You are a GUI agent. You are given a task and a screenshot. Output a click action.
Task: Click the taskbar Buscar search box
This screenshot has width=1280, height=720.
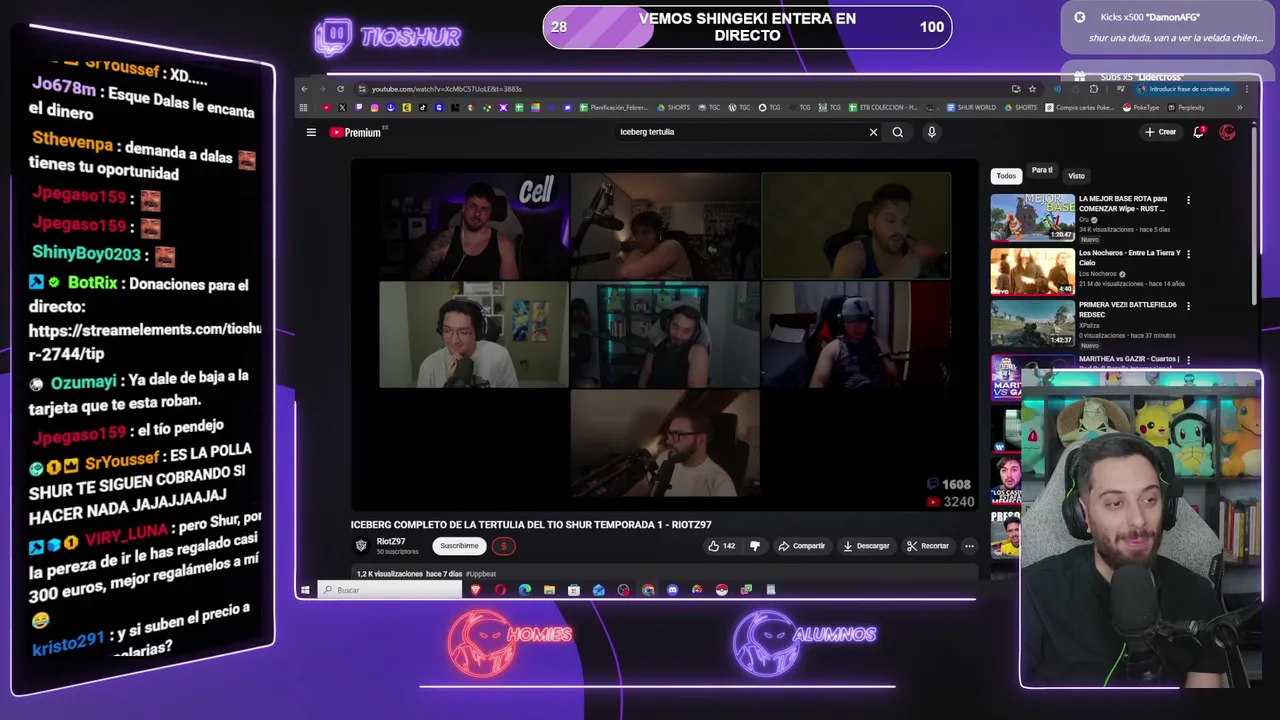coord(390,590)
